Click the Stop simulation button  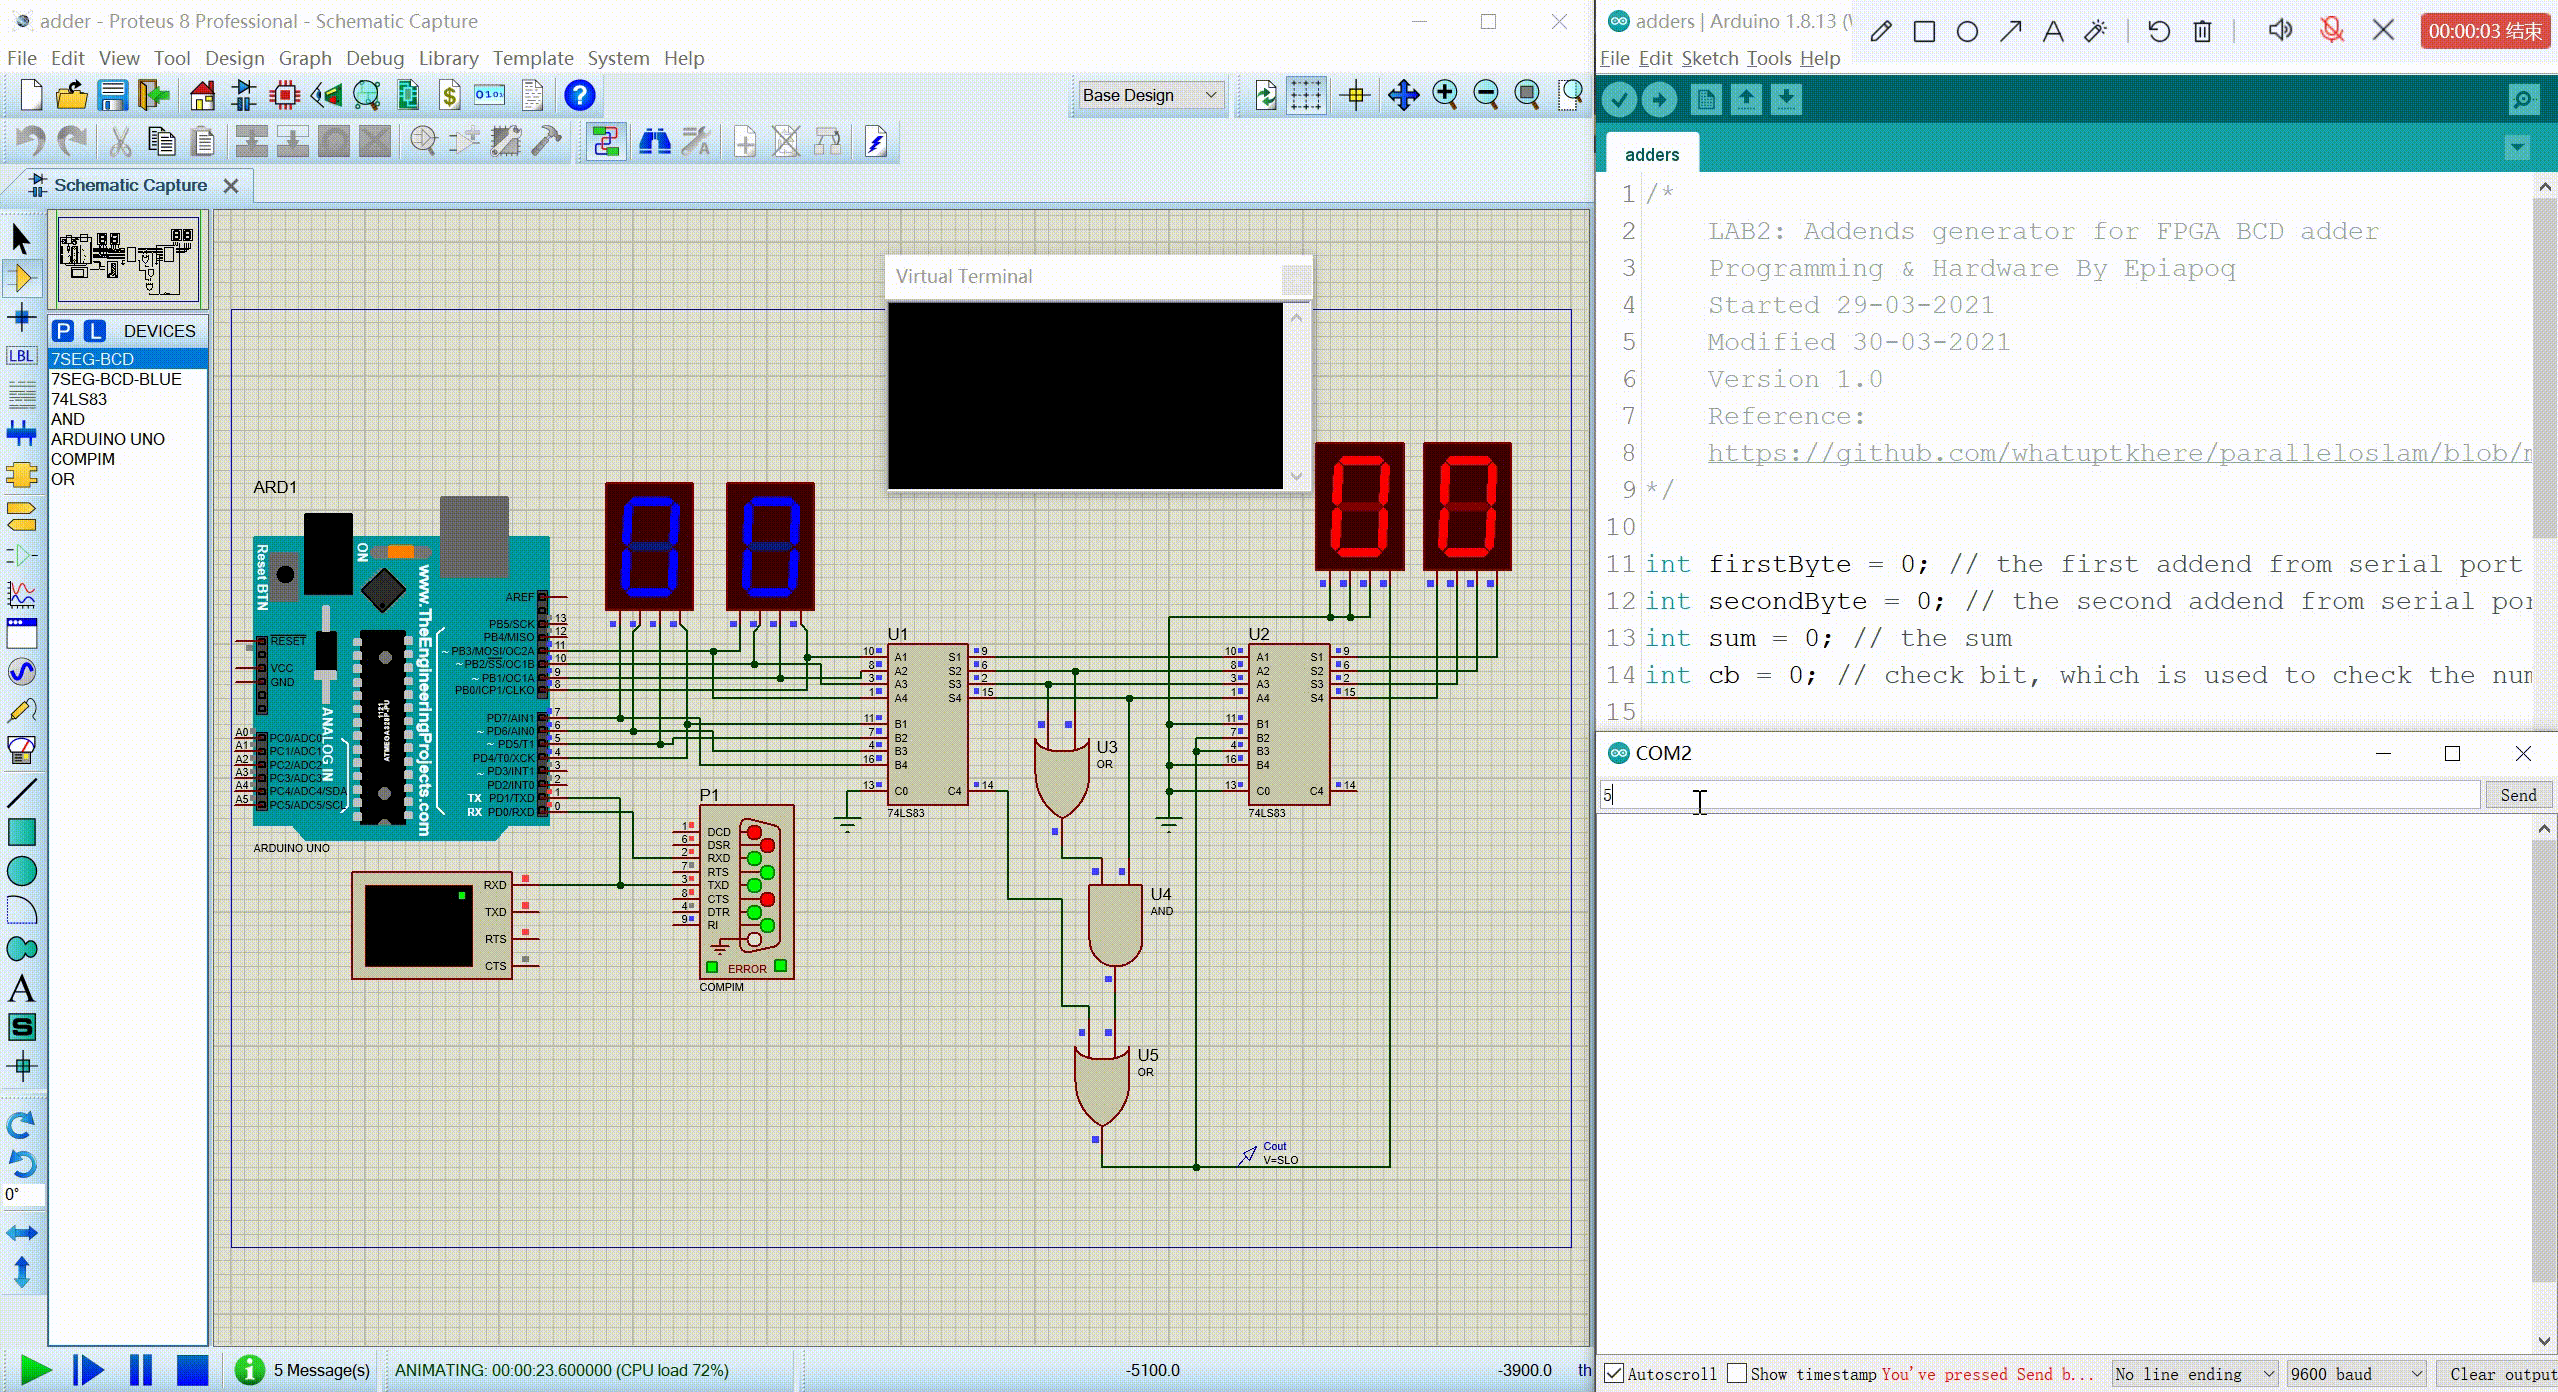(x=192, y=1370)
